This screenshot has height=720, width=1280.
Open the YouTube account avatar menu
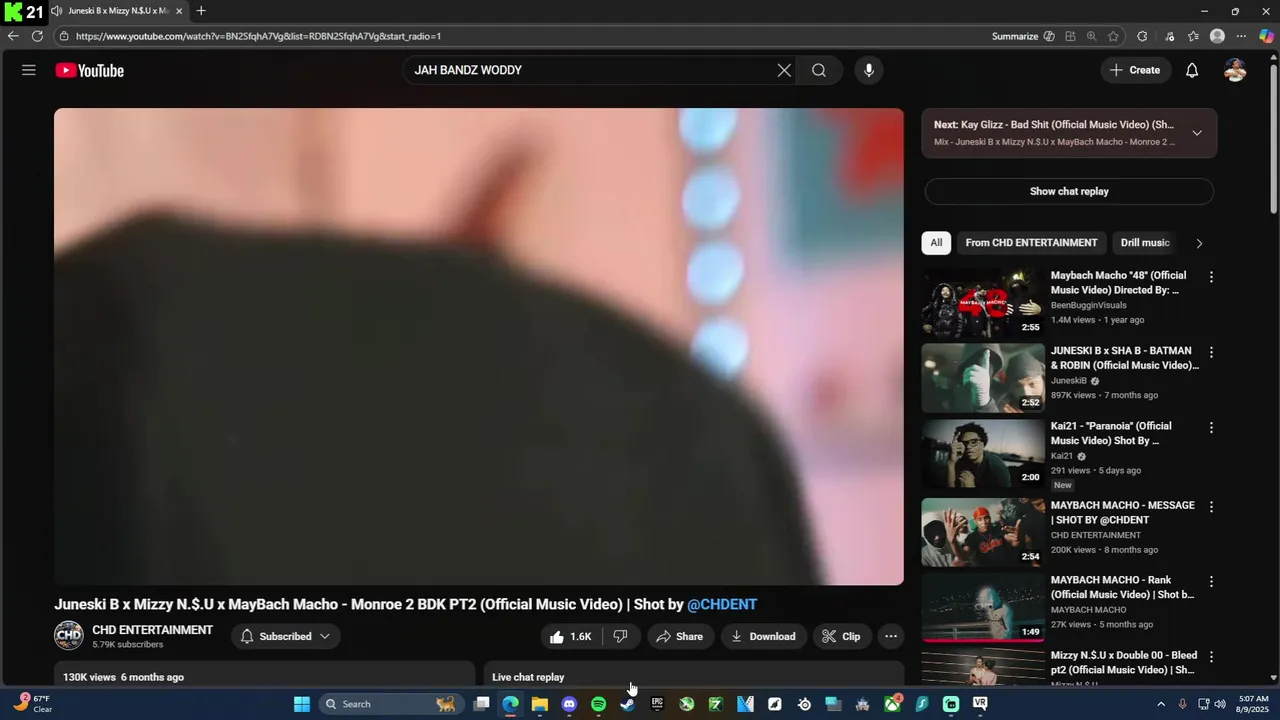click(1235, 70)
